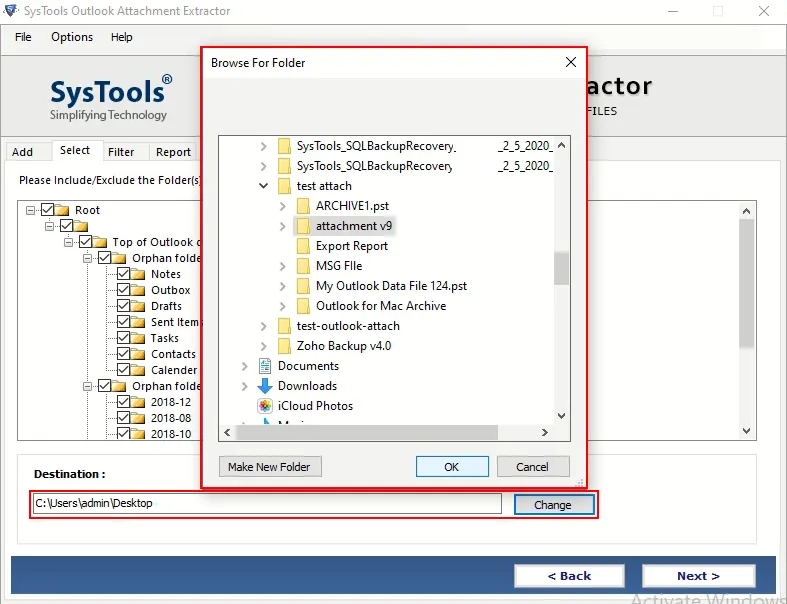Click the MSG FIle folder icon
Screen dimensions: 787x604
pos(303,266)
